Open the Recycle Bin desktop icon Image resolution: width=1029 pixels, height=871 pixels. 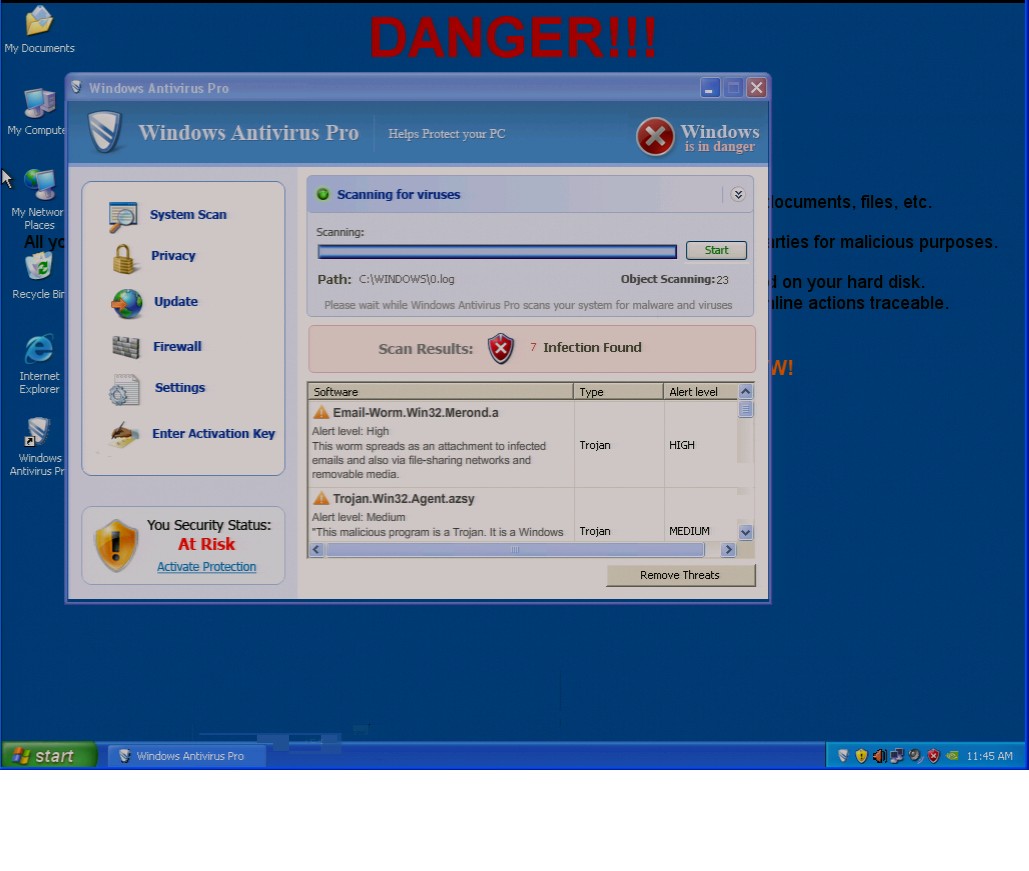(39, 267)
